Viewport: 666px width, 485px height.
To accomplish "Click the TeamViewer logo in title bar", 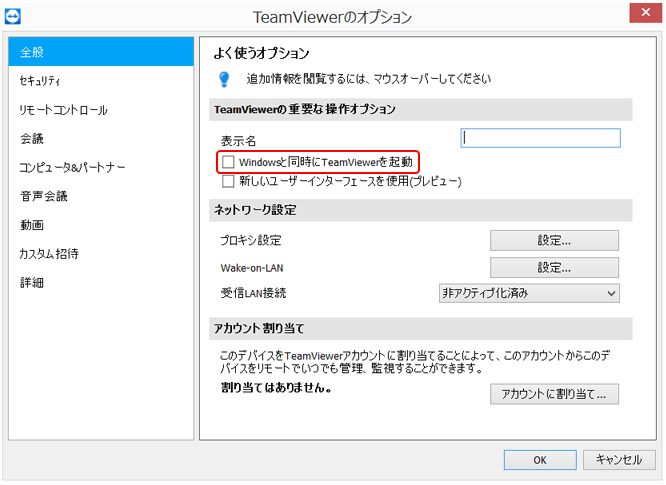I will (13, 16).
